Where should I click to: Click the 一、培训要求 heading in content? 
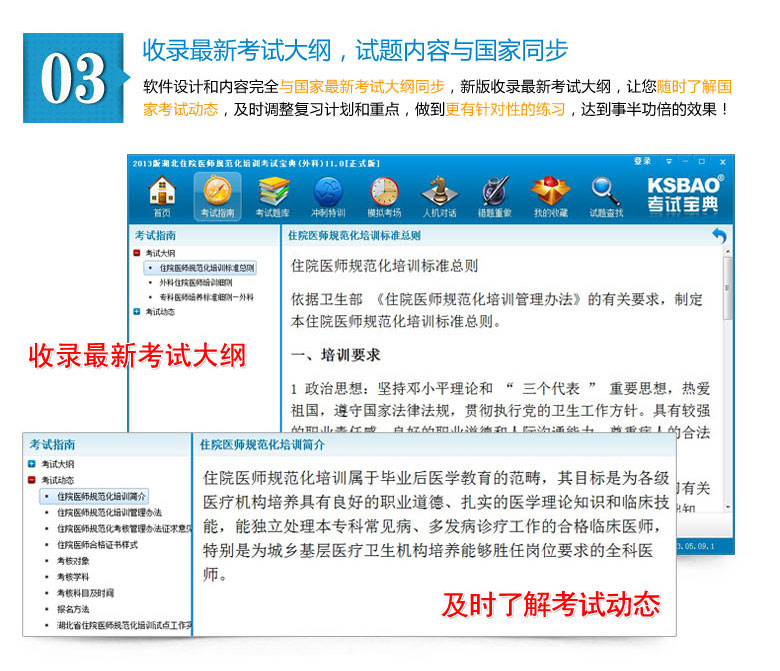tap(335, 355)
